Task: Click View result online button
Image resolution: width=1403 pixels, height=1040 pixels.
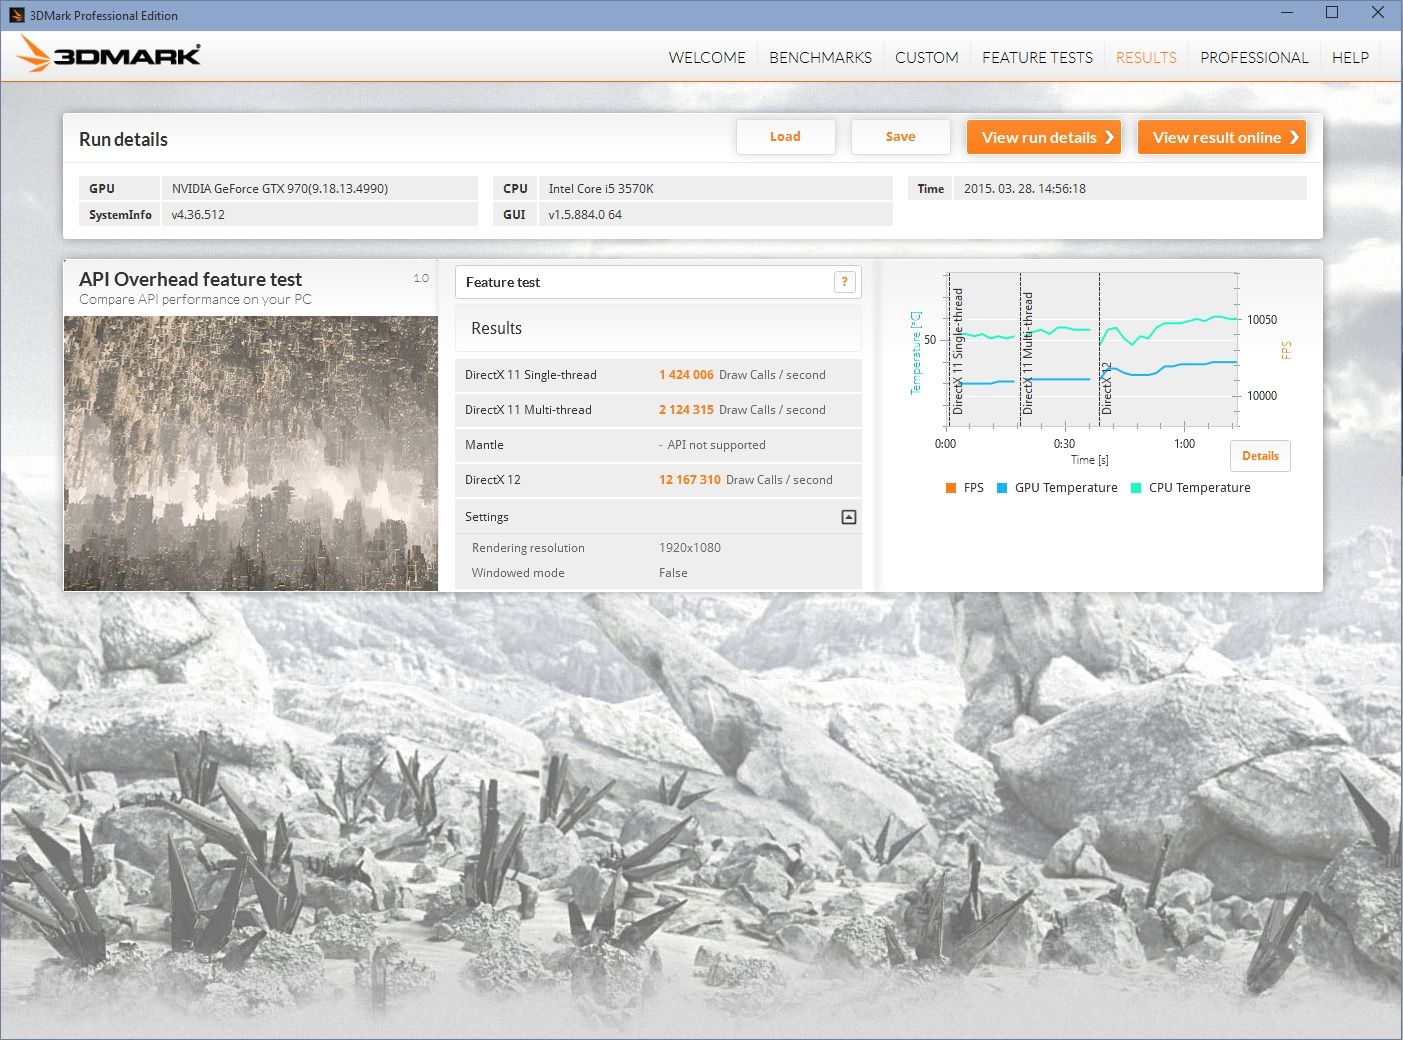Action: (x=1222, y=137)
